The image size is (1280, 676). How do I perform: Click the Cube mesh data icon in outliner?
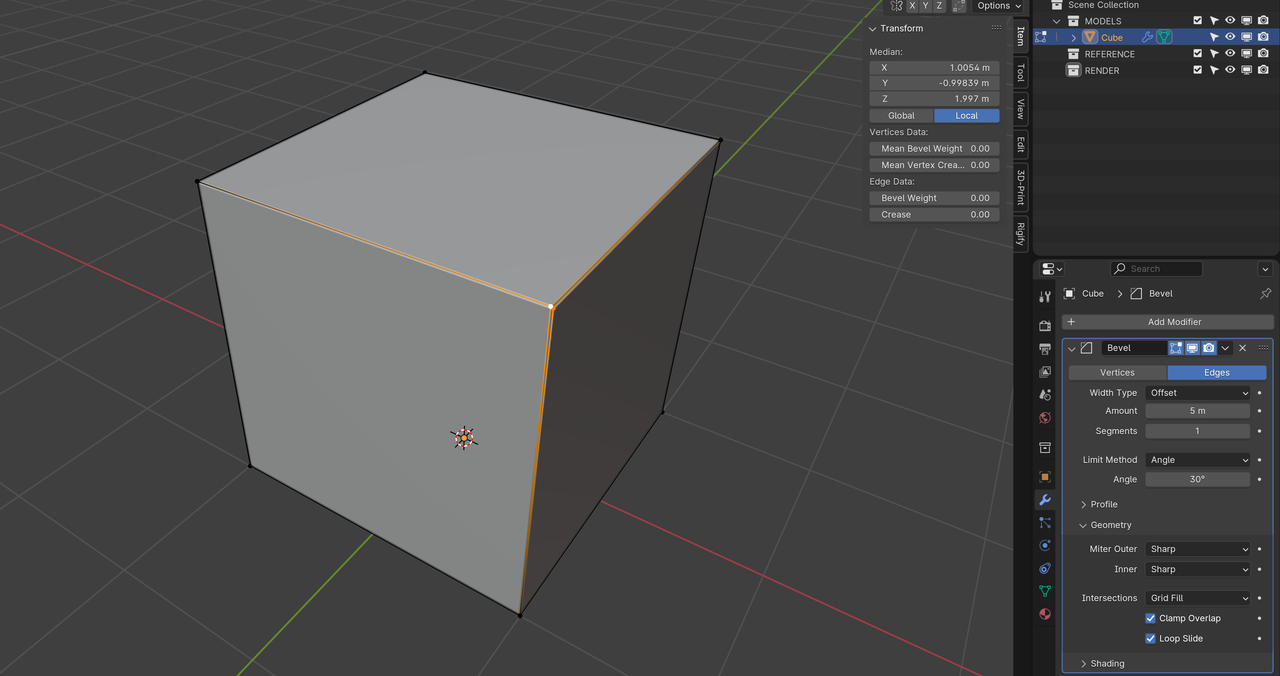pyautogui.click(x=1165, y=37)
